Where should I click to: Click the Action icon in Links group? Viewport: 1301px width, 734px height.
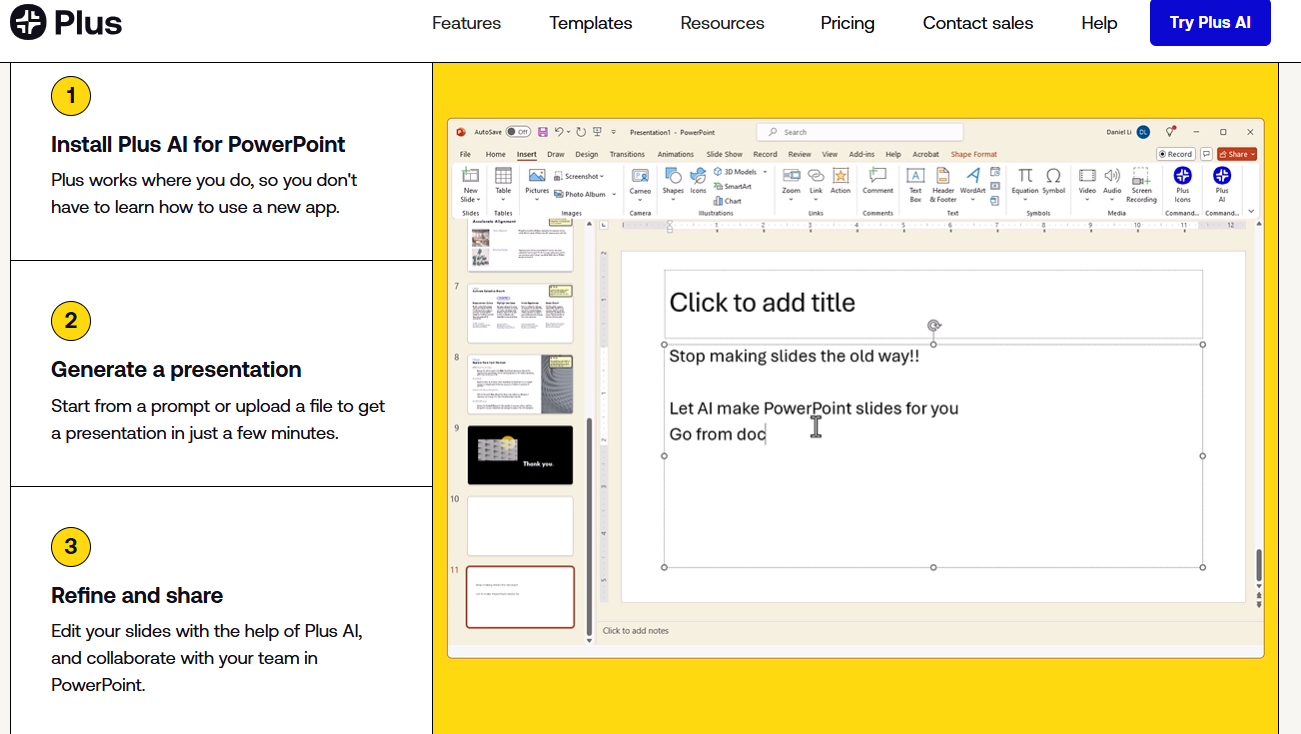840,176
